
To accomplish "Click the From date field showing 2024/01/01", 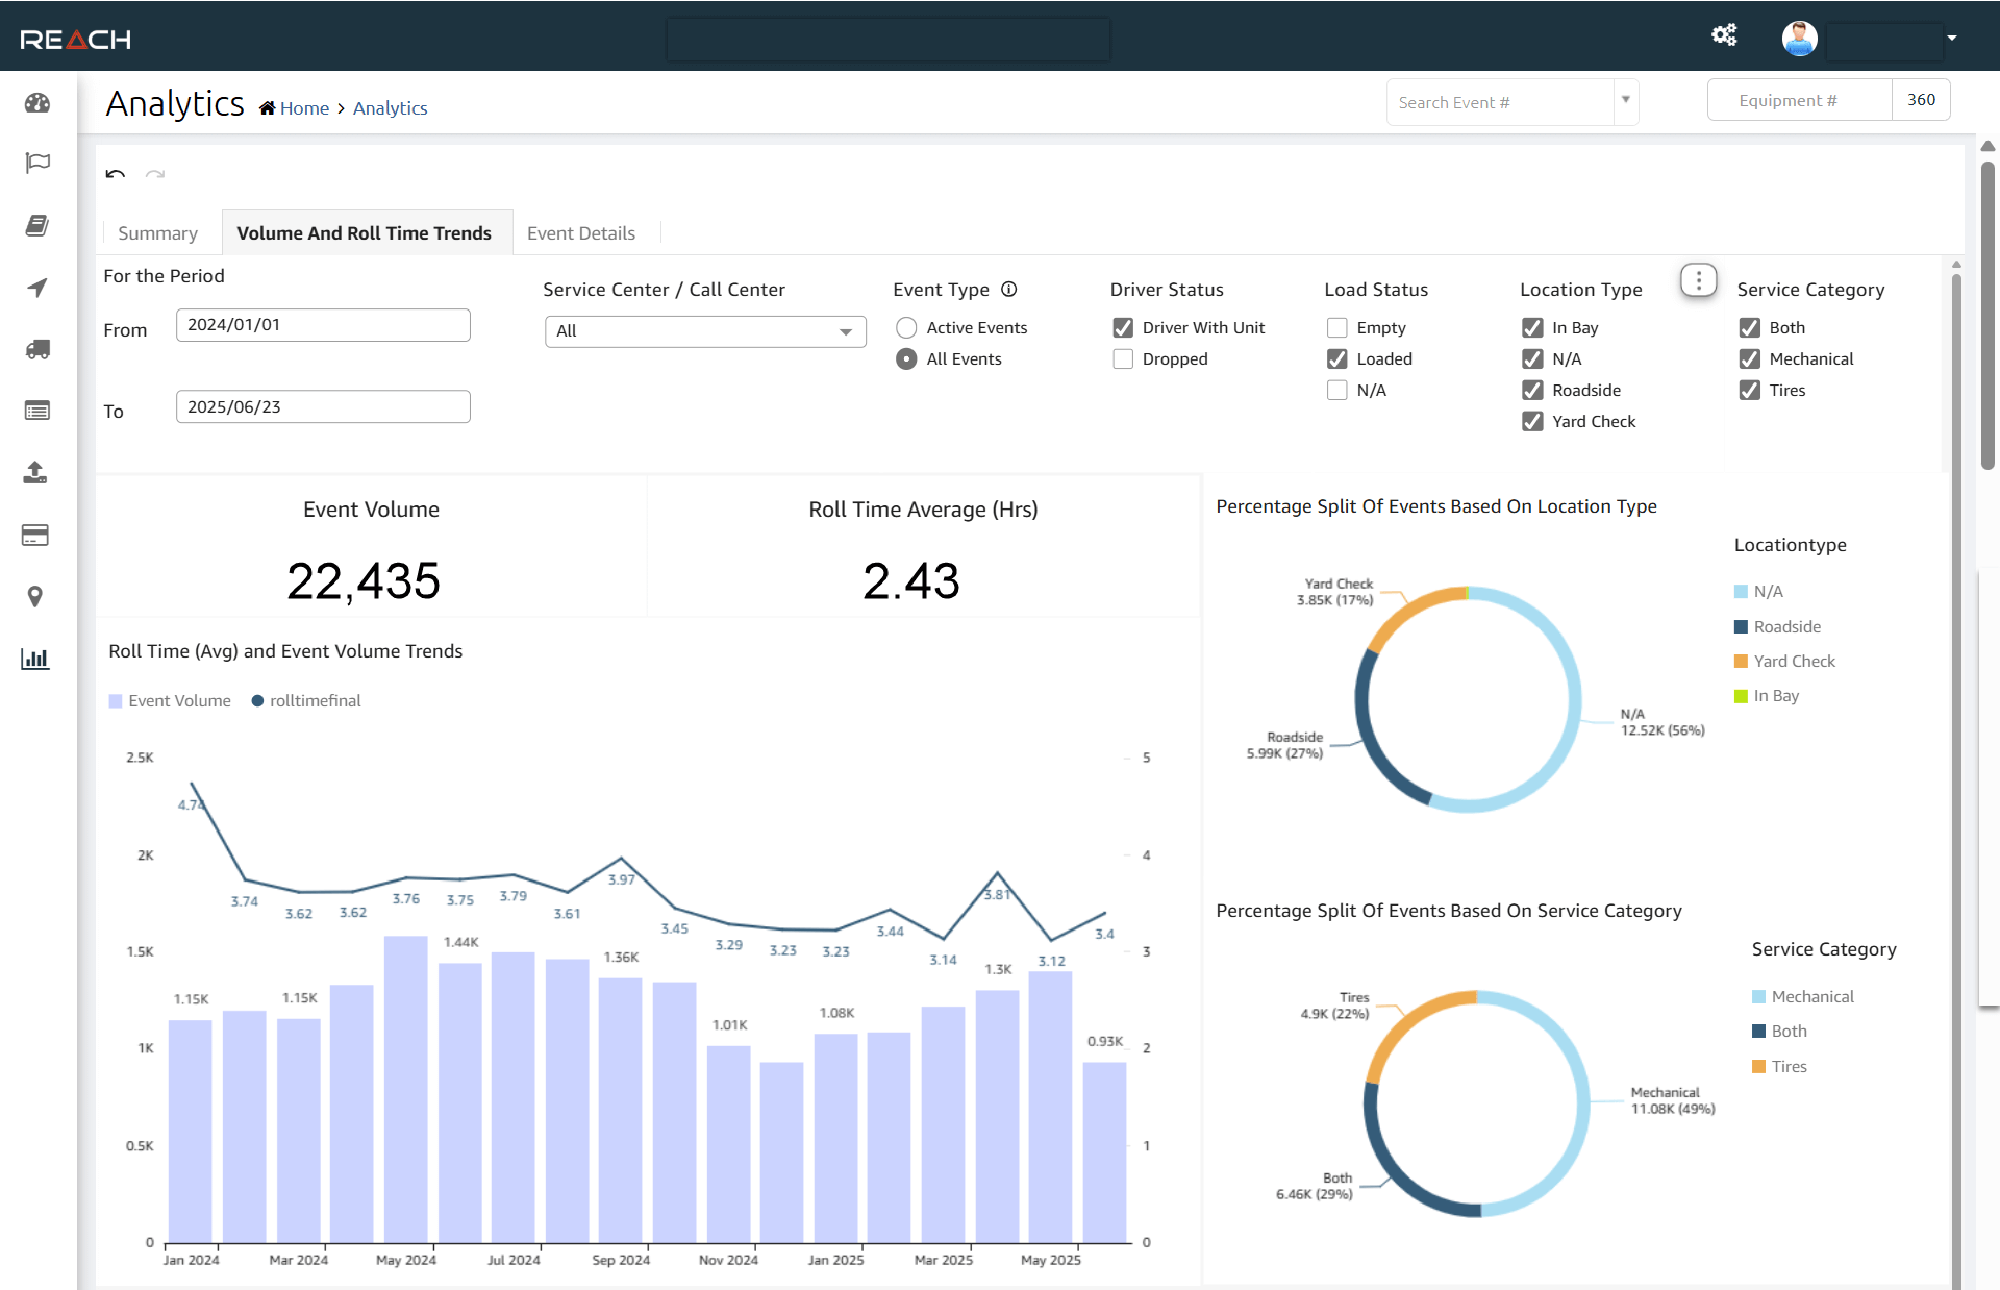I will coord(322,324).
